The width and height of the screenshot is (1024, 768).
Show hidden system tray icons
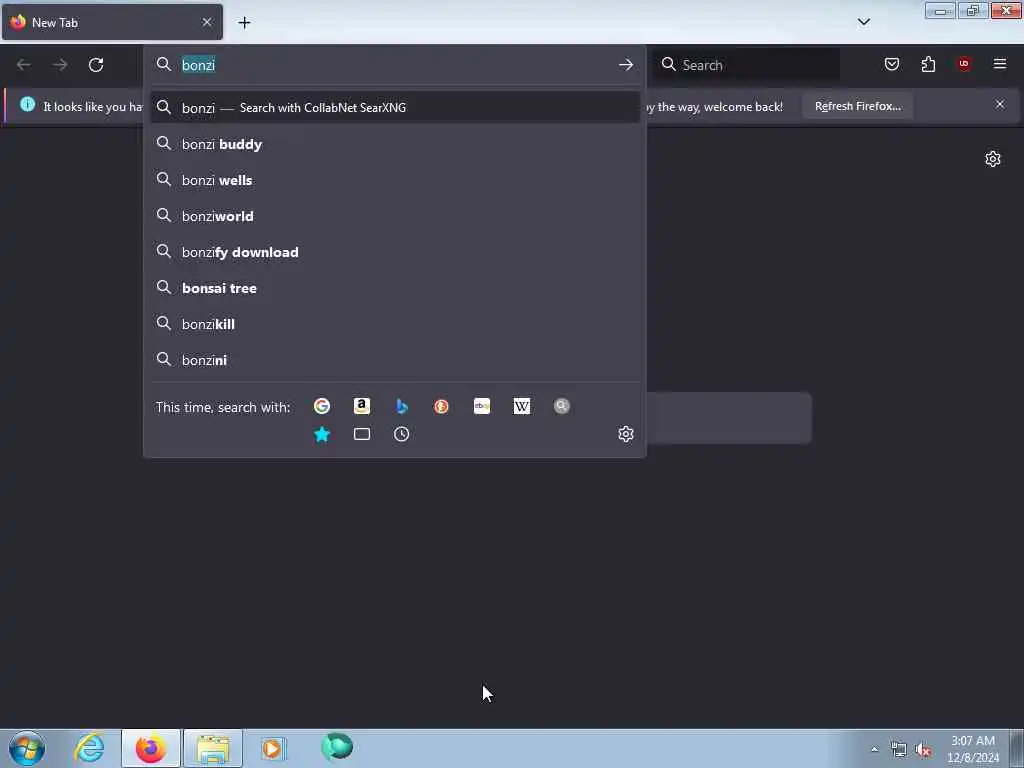874,749
